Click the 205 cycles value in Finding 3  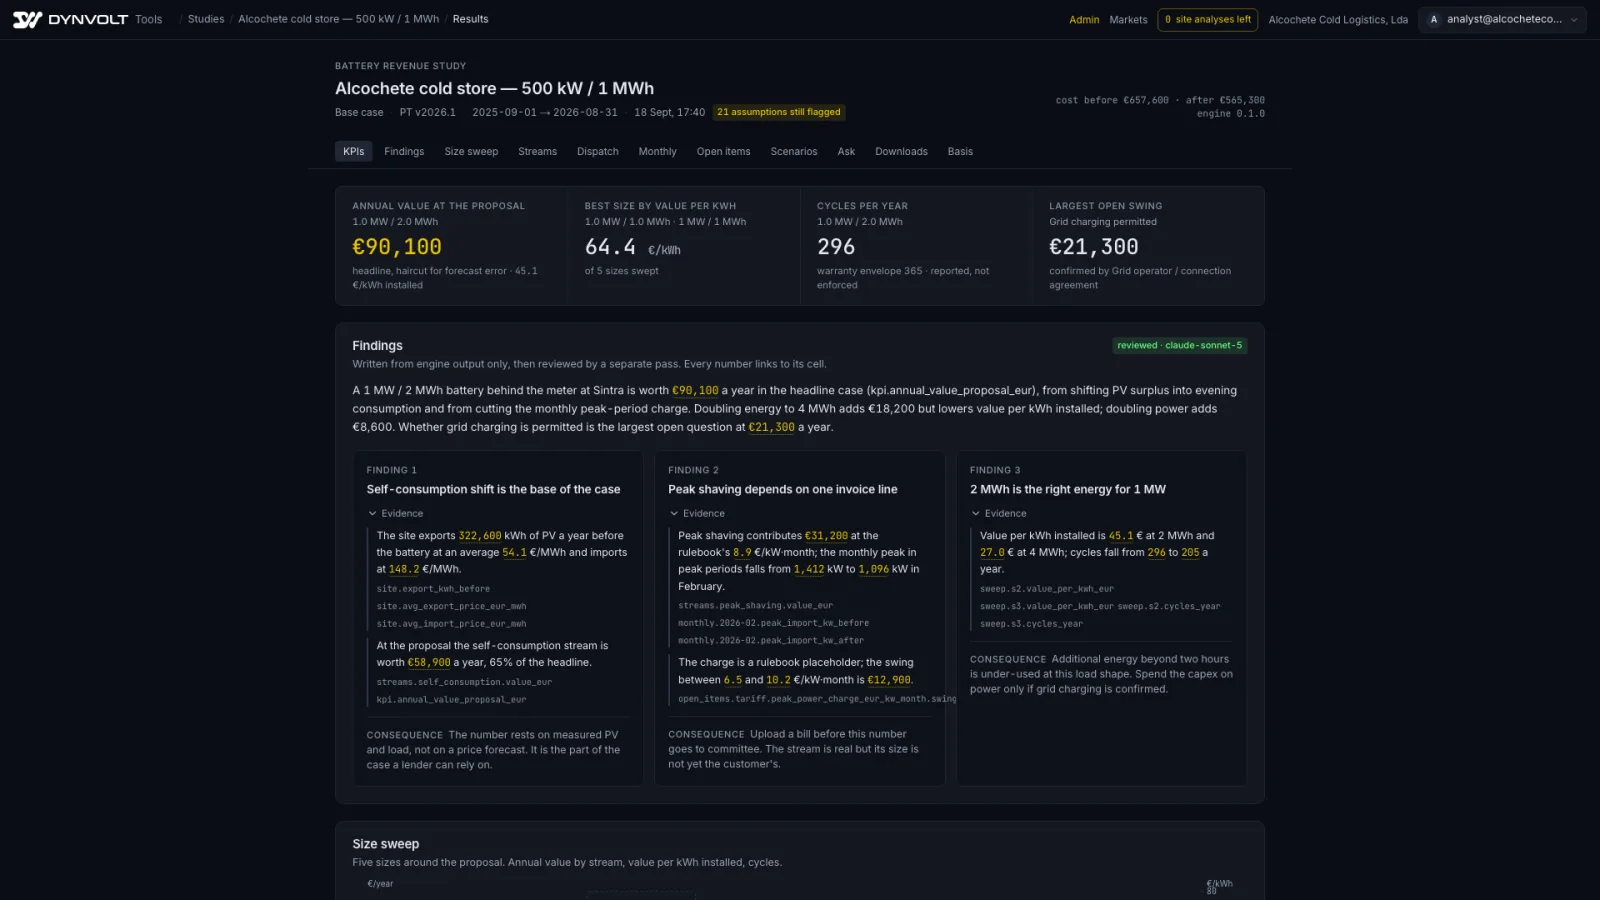pyautogui.click(x=1190, y=552)
